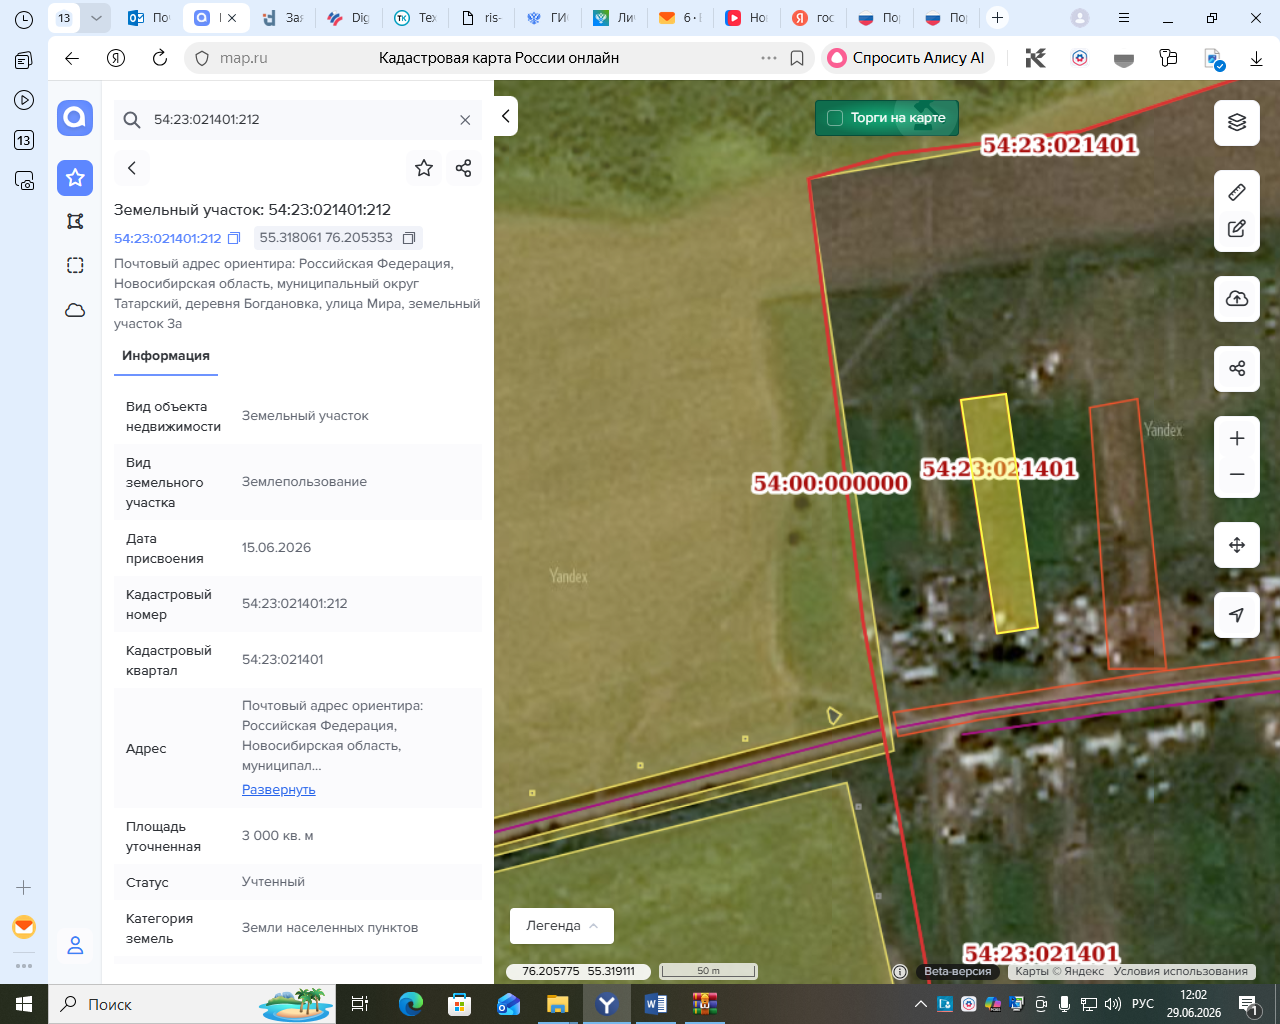Open Word from the Windows taskbar
The width and height of the screenshot is (1280, 1024).
tap(656, 1004)
